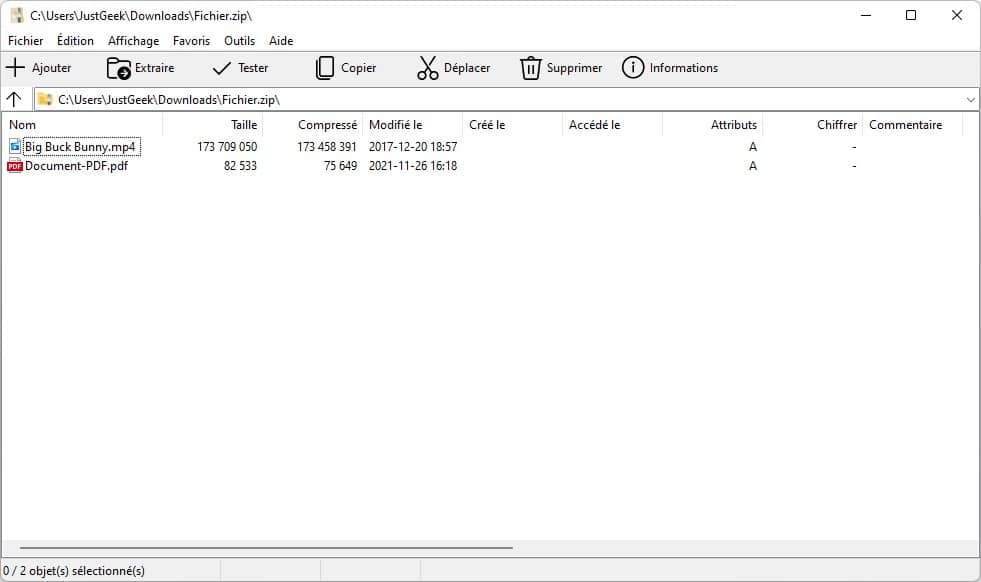Viewport: 981px width, 582px height.
Task: Click the Informations circle icon
Action: click(633, 68)
